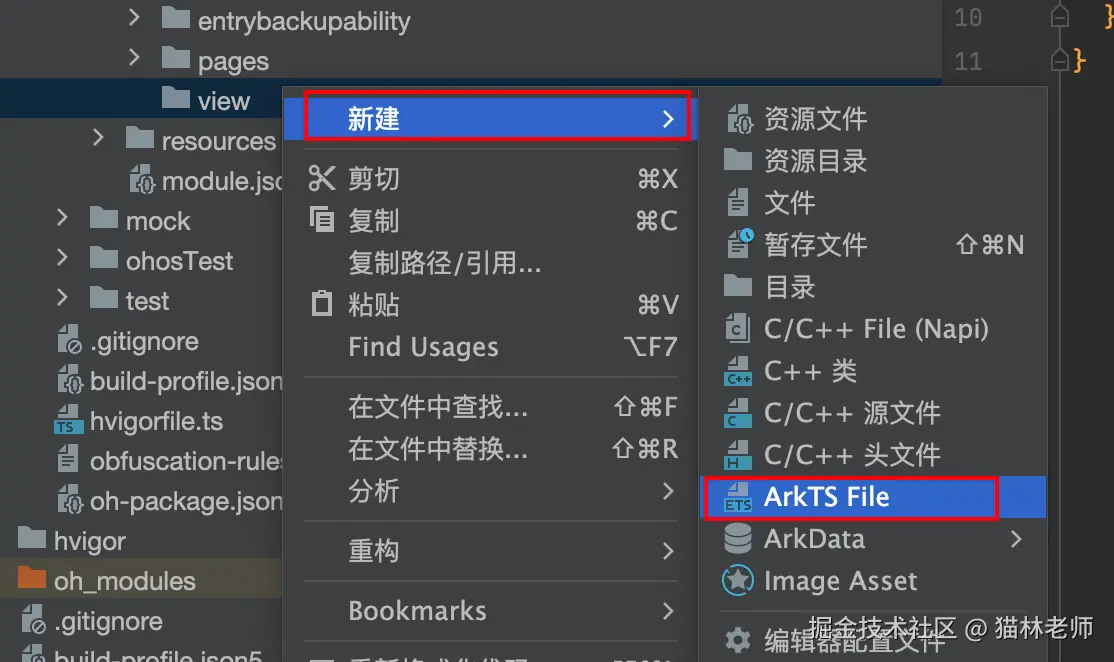Expand the test folder chevron
1114x662 pixels.
[x=62, y=297]
